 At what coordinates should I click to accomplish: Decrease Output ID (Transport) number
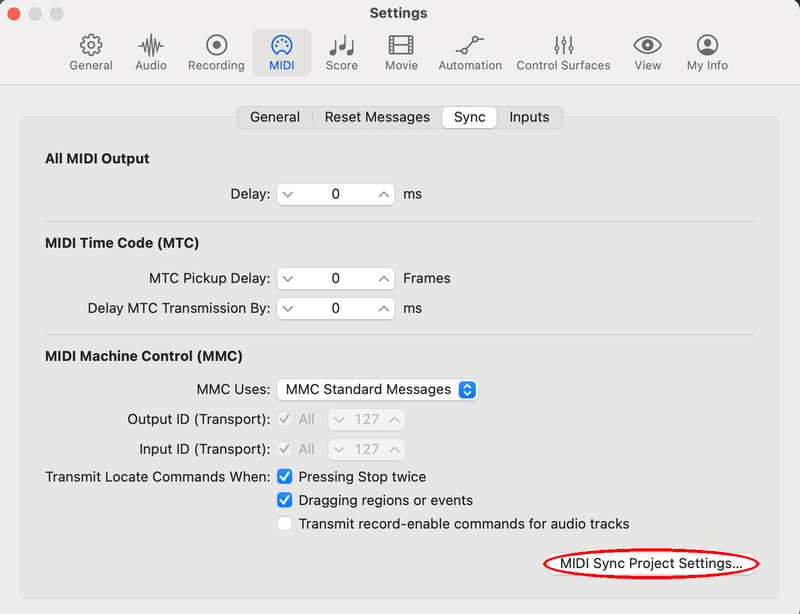click(x=339, y=420)
